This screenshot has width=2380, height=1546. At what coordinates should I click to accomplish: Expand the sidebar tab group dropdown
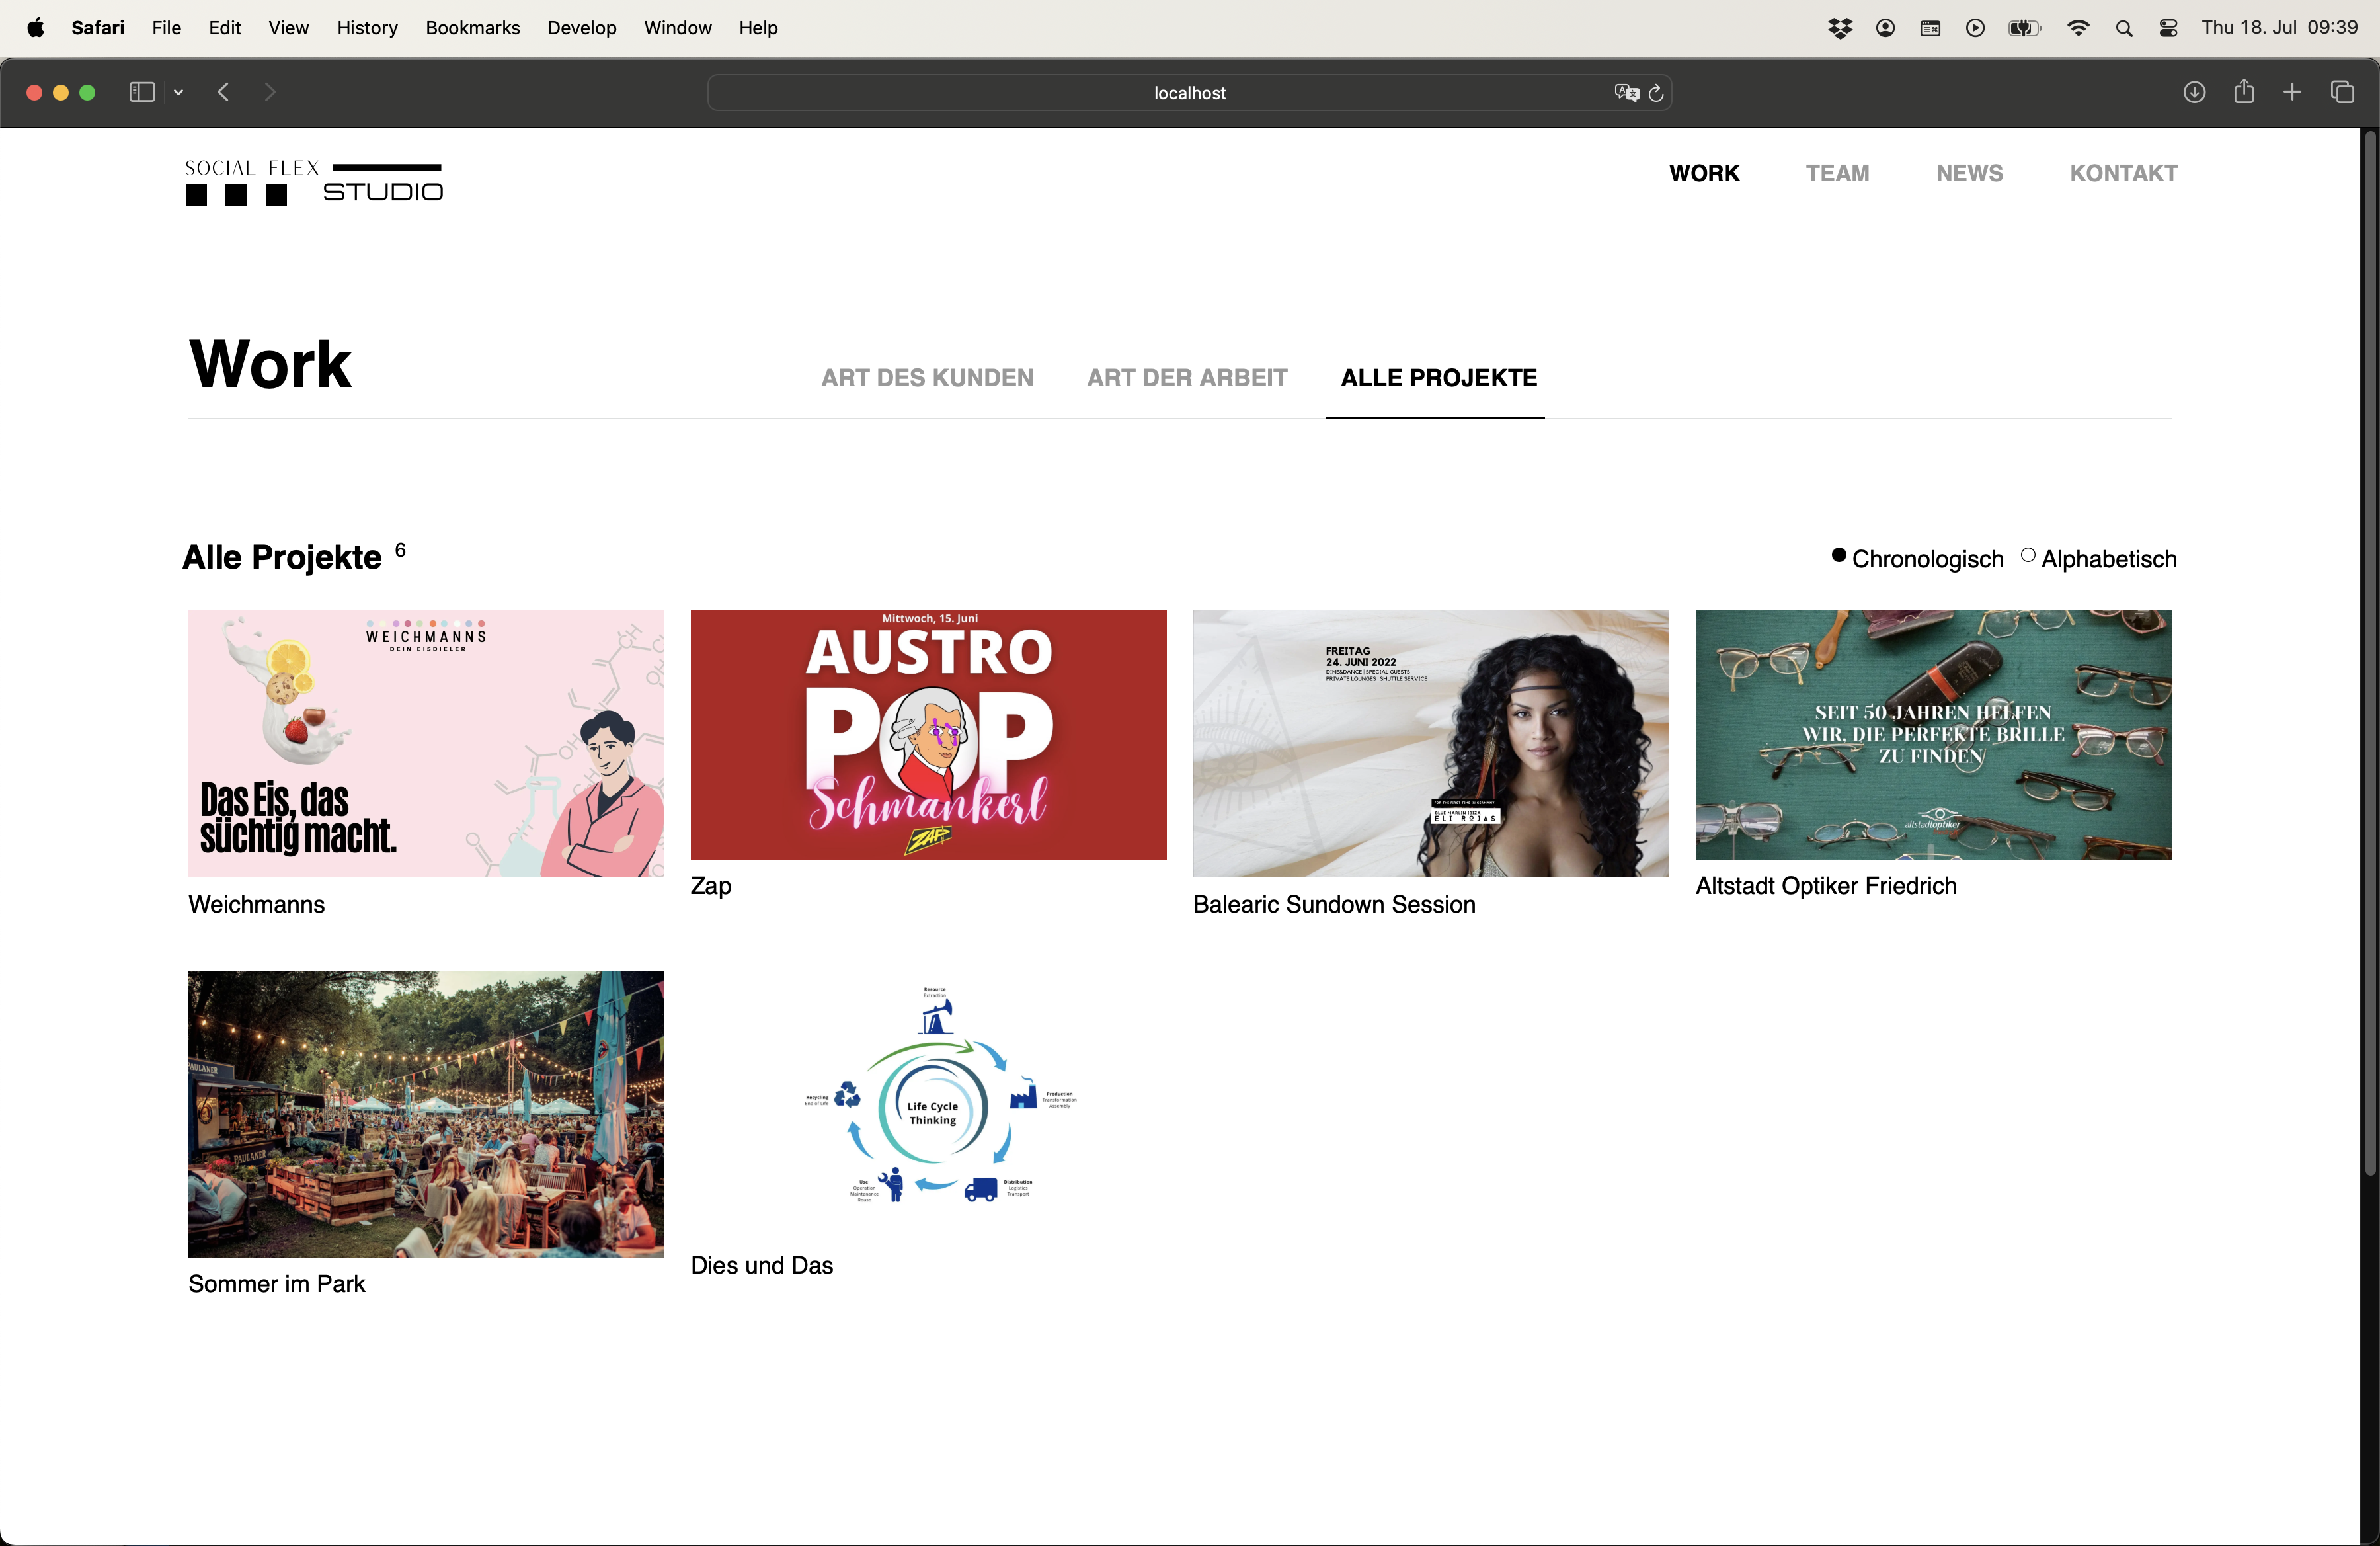179,92
